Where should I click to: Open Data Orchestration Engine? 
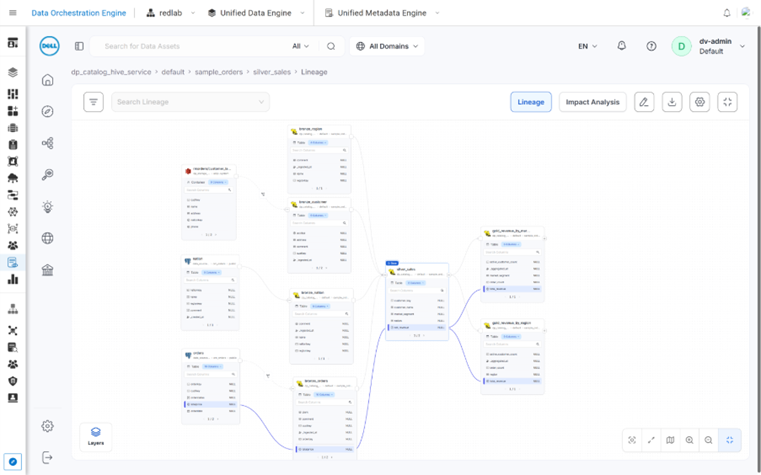point(79,13)
